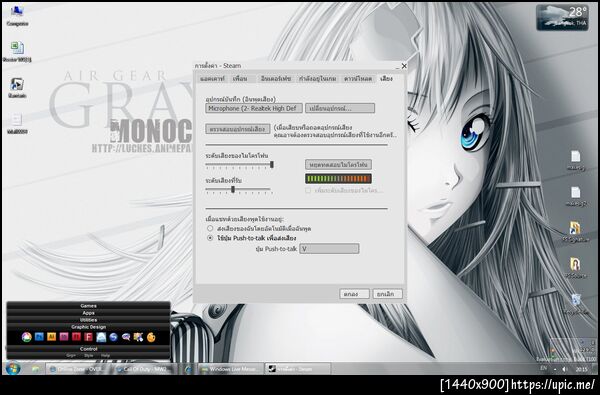The width and height of the screenshot is (600, 395).
Task: Click the detect audio devices button
Action: (x=238, y=129)
